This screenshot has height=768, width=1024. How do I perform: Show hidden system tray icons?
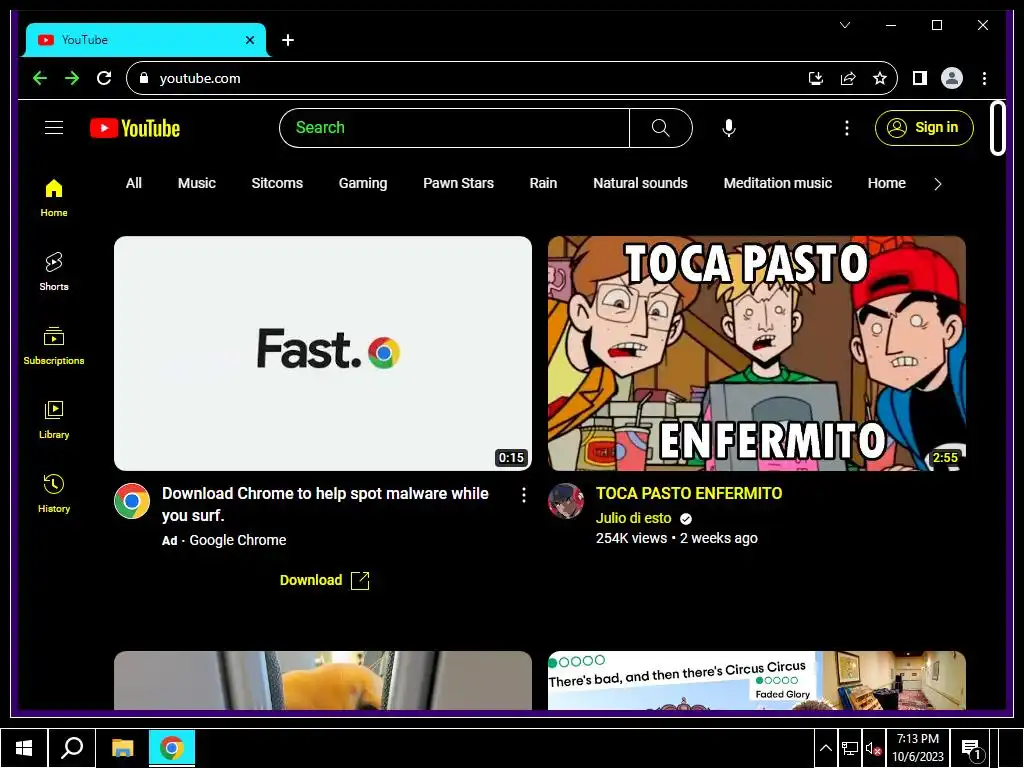[x=825, y=748]
